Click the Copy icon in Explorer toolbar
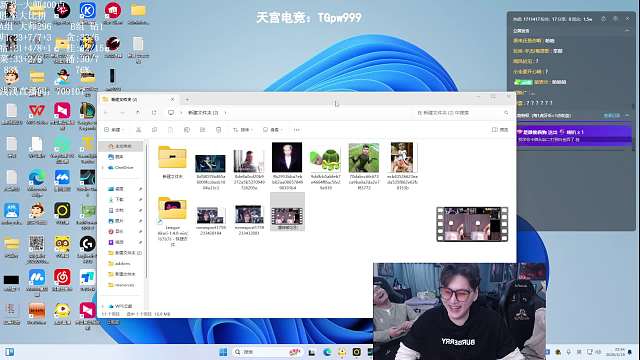 click(154, 130)
